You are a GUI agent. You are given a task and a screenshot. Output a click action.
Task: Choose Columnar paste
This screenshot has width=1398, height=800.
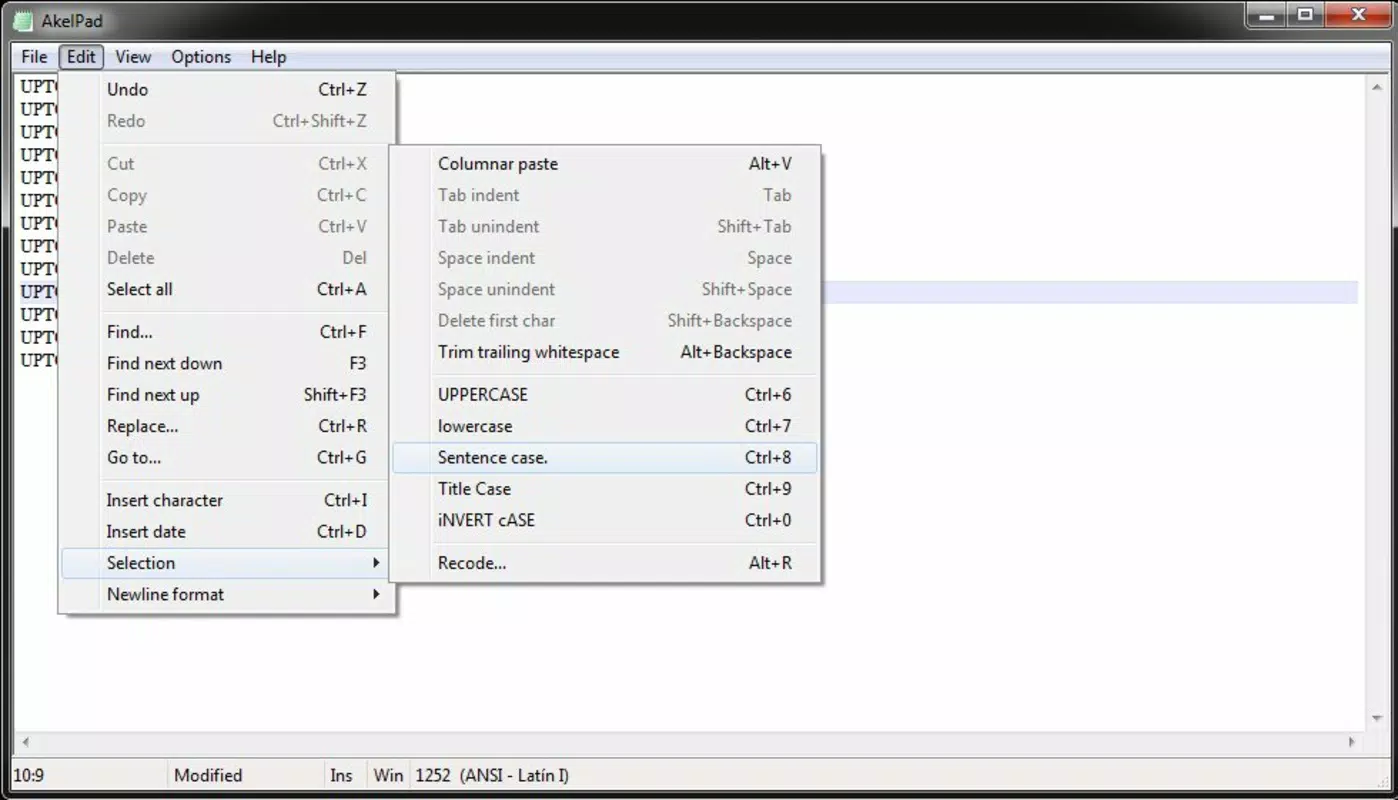(605, 164)
